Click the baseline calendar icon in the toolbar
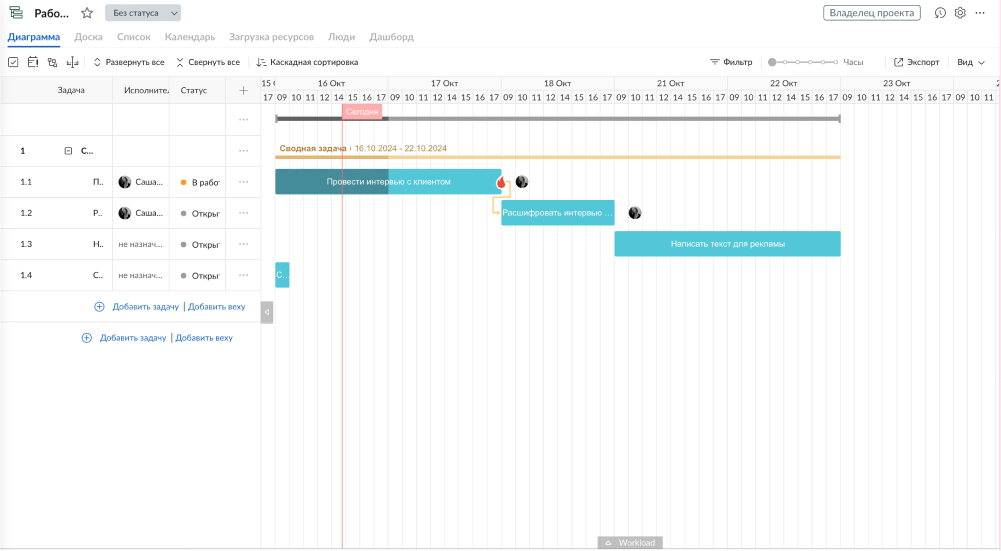The image size is (1001, 551). pyautogui.click(x=32, y=62)
